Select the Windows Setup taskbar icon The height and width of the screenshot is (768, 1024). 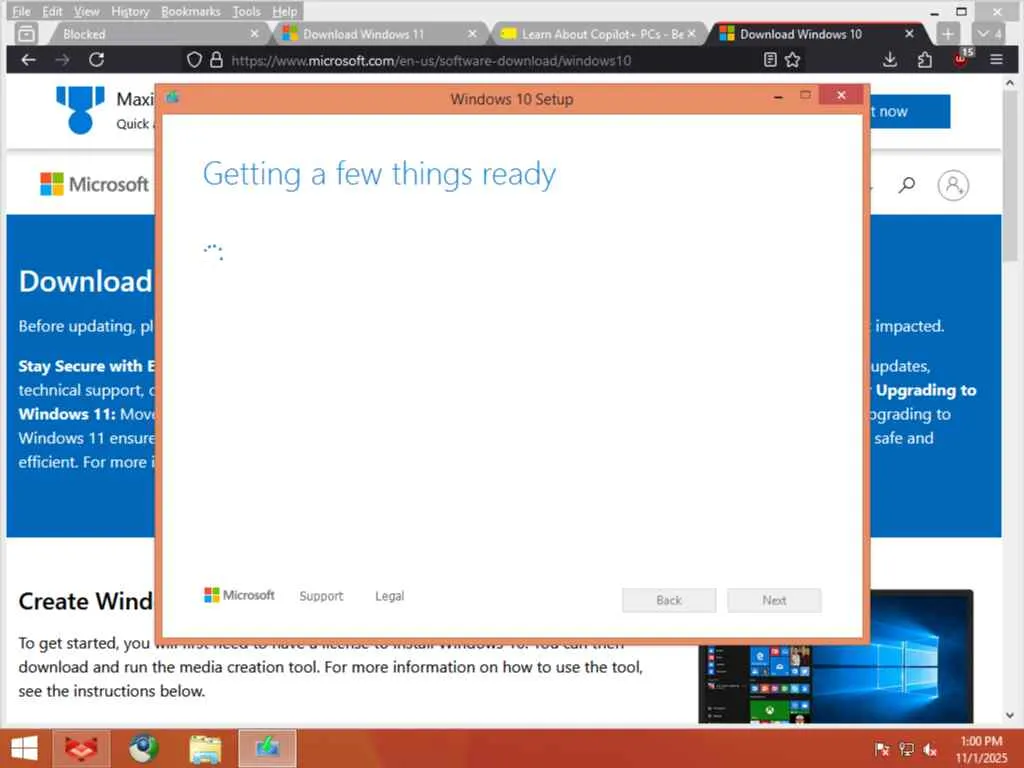[267, 748]
